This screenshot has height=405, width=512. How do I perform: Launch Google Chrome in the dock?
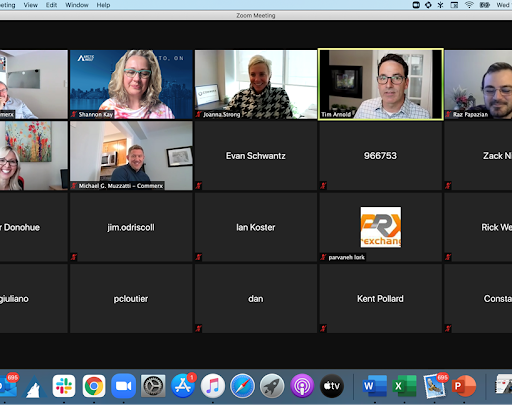point(94,386)
